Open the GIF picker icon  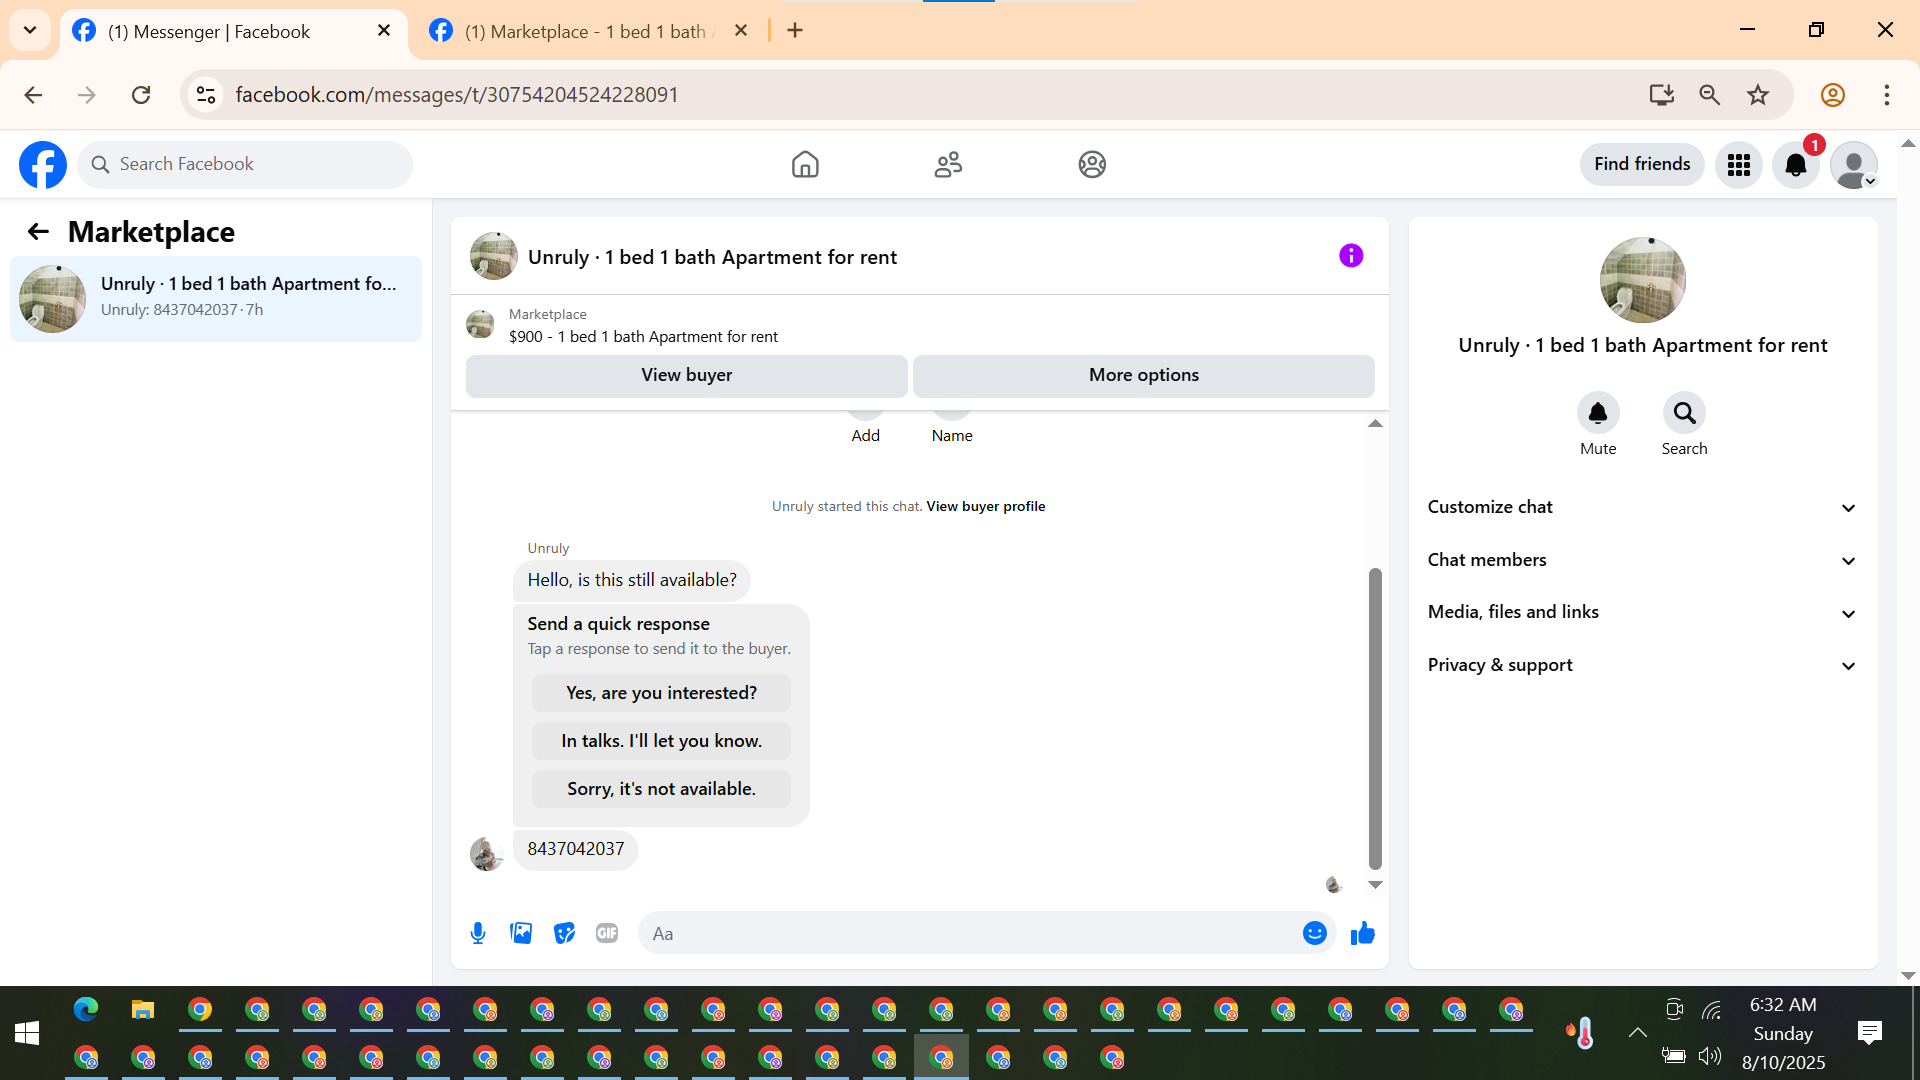pyautogui.click(x=607, y=933)
